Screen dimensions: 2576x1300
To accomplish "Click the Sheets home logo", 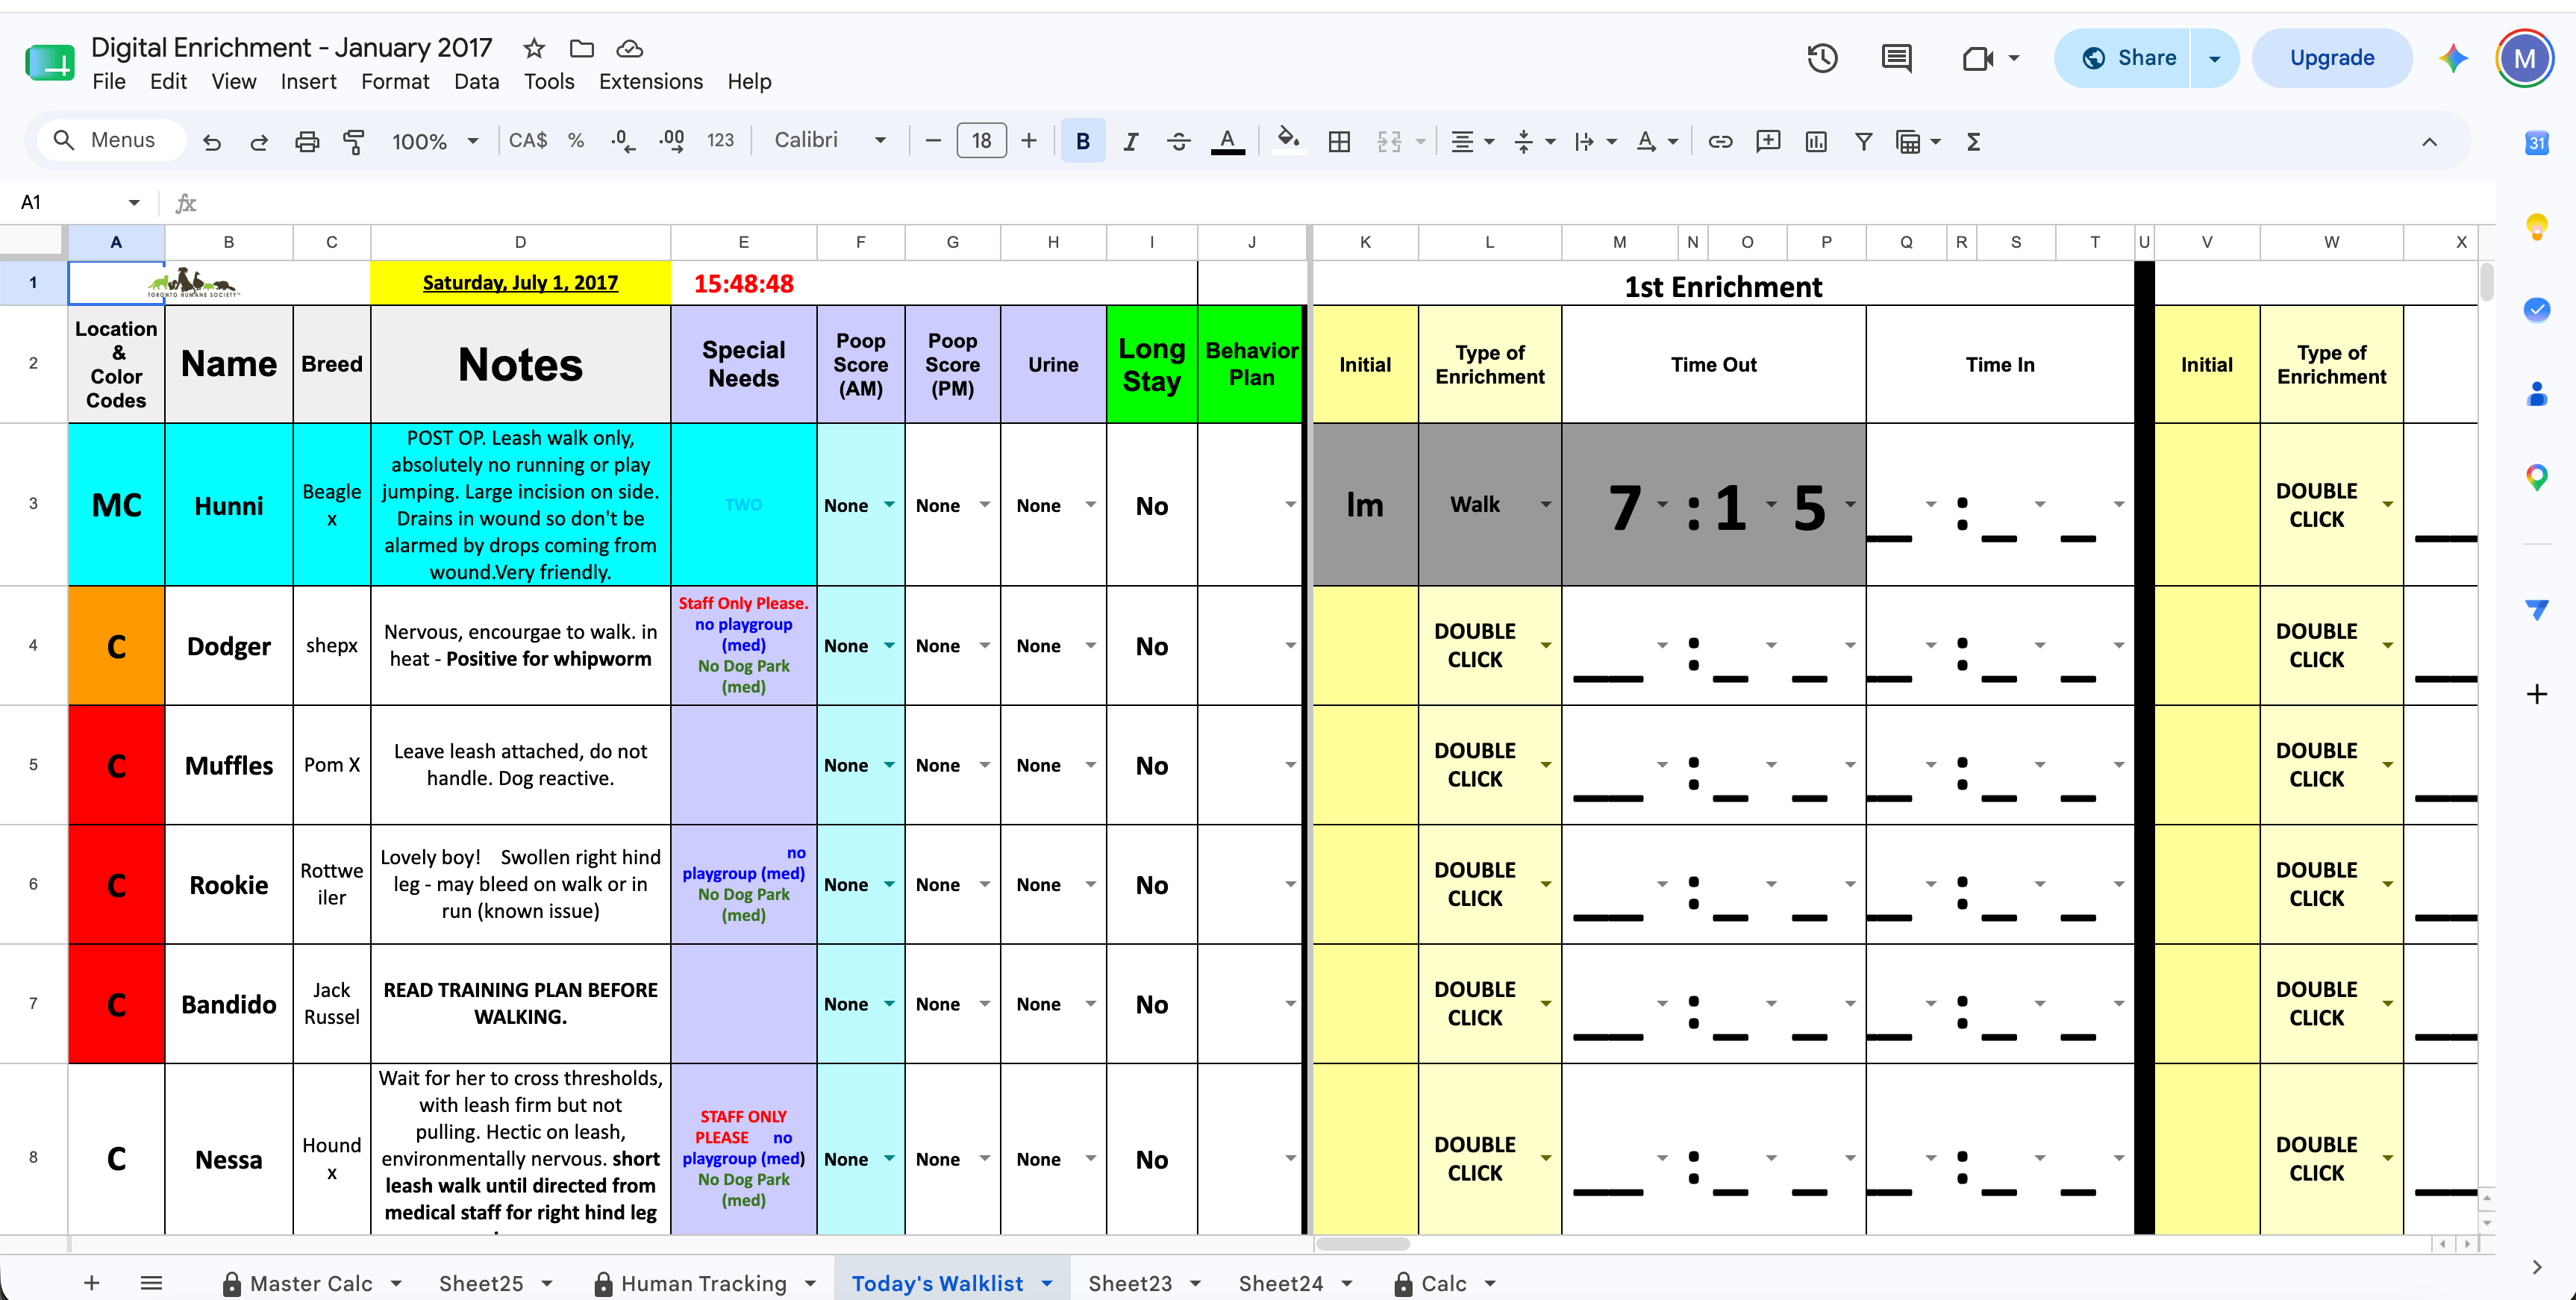I will [50, 62].
